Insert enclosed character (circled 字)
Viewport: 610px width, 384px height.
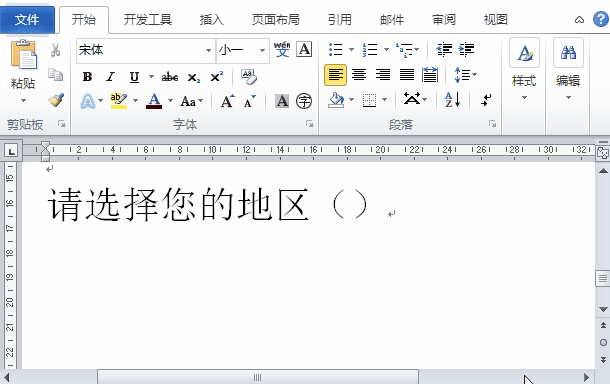(304, 101)
